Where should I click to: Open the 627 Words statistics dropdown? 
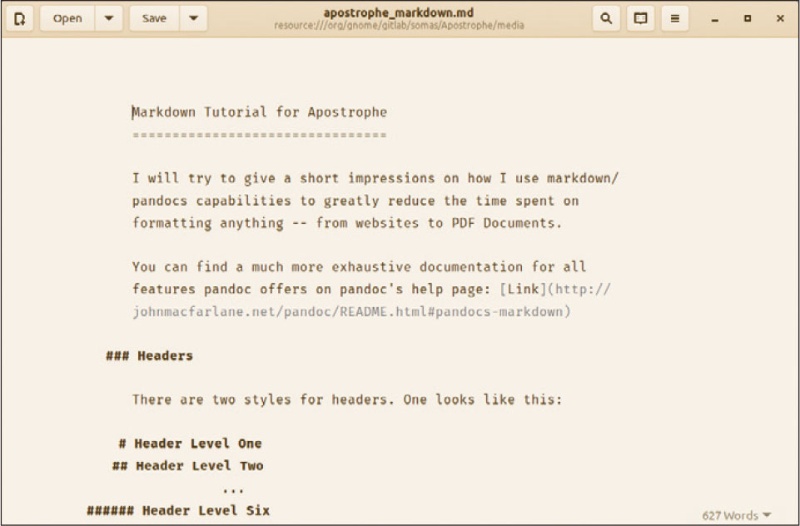736,515
